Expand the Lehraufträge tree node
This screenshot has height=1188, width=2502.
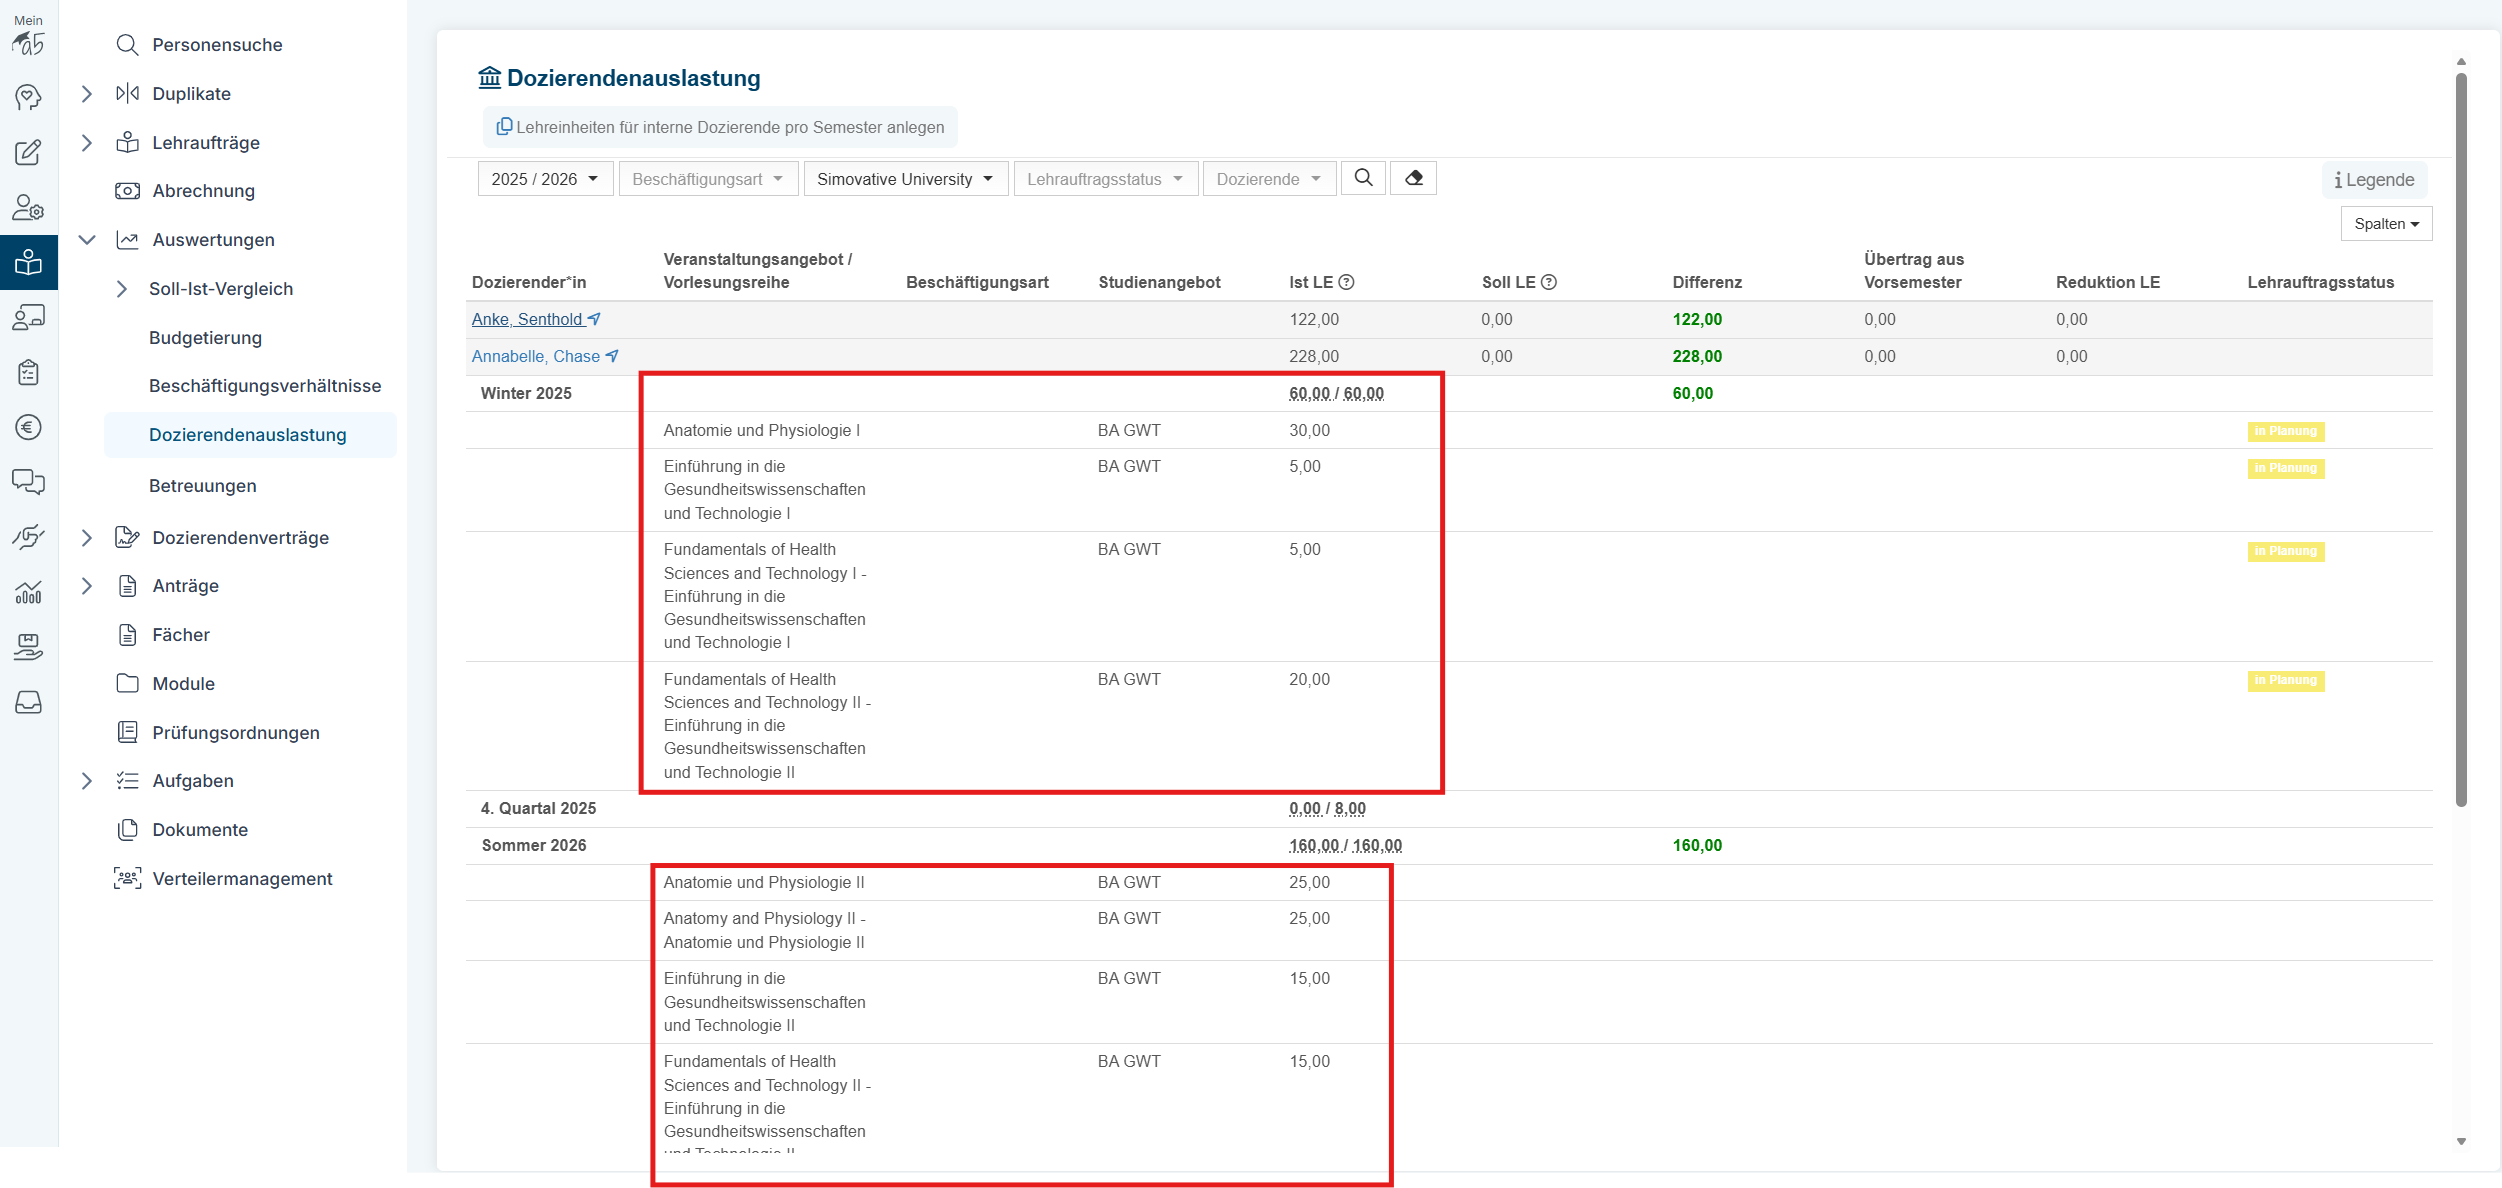click(x=87, y=143)
